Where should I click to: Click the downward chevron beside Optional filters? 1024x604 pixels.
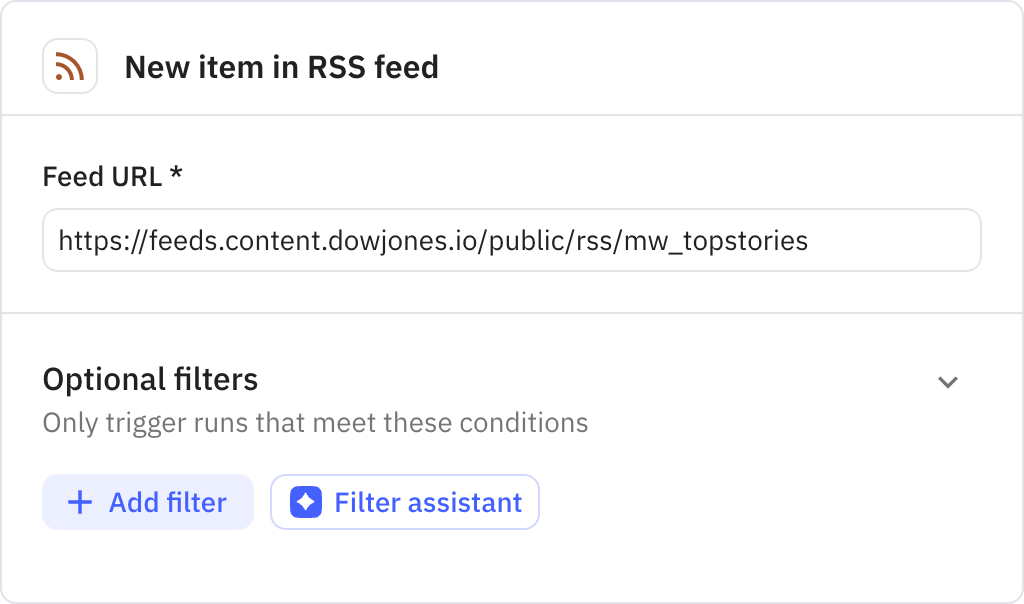tap(948, 382)
